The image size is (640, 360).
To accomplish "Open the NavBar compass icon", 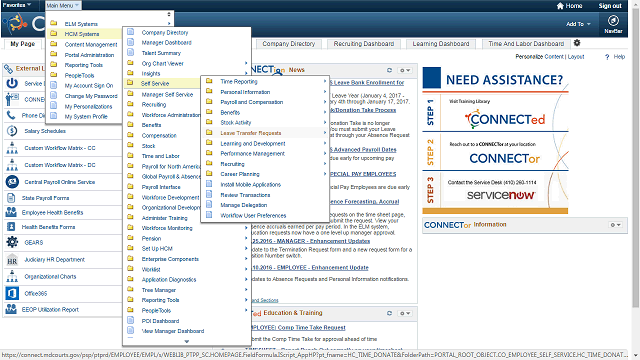I will [613, 20].
